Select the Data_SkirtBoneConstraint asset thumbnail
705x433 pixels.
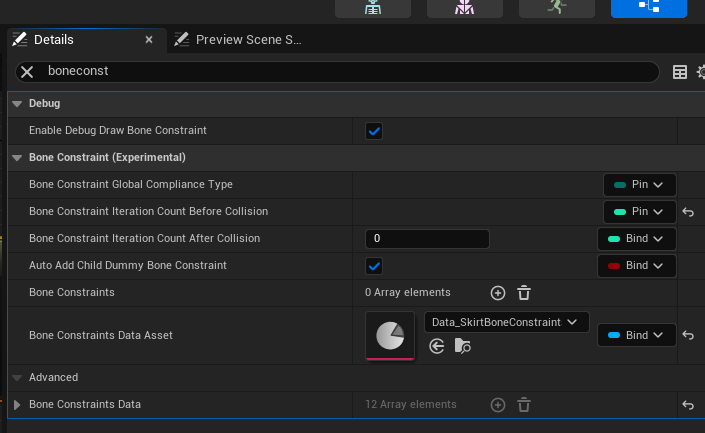tap(390, 336)
